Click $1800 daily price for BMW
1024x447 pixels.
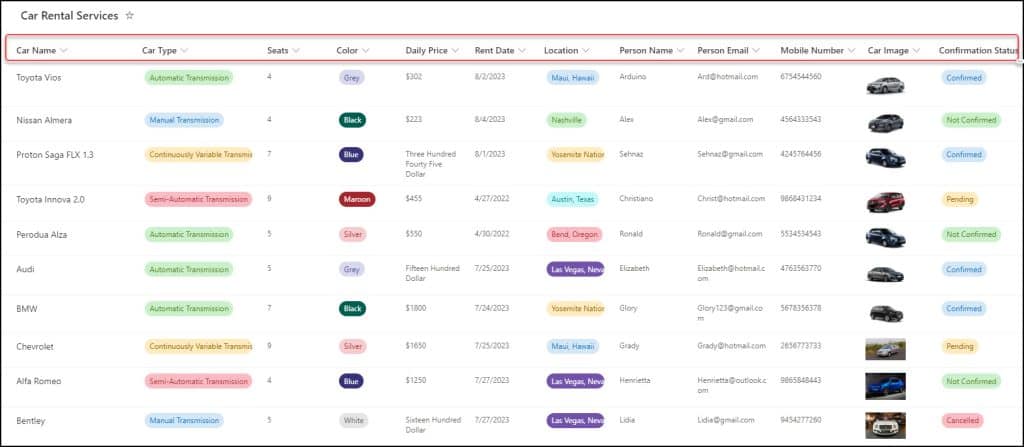[415, 308]
